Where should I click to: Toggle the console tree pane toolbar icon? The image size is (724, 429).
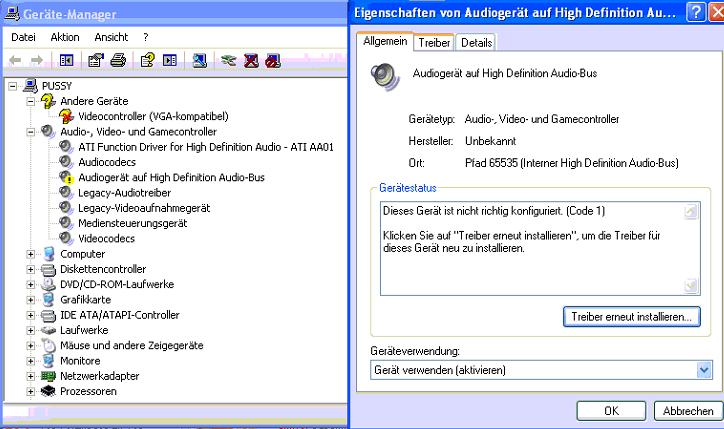[66, 60]
